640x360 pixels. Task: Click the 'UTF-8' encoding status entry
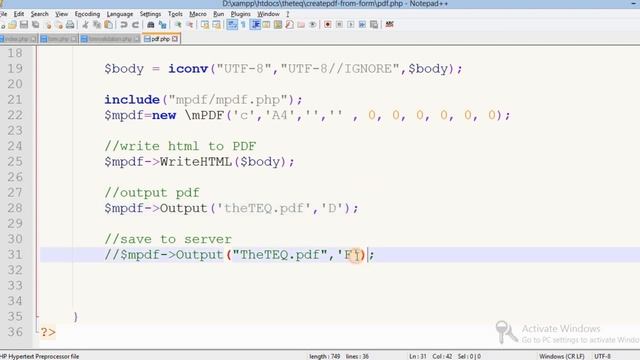(602, 356)
